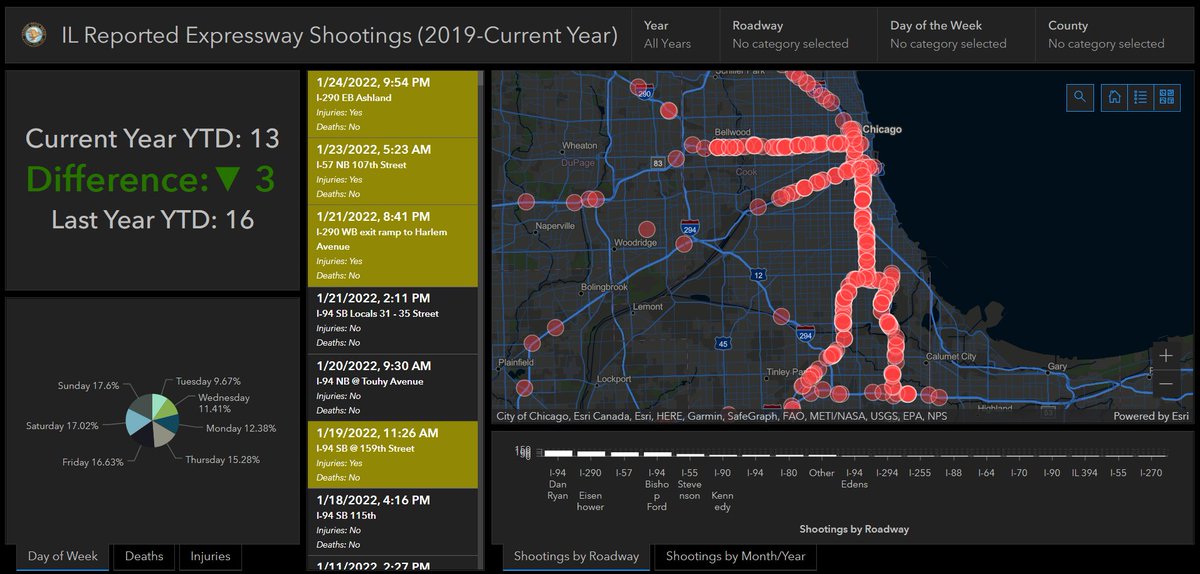
Task: Click the 'Last Year YTD: 16' text
Action: (x=152, y=219)
